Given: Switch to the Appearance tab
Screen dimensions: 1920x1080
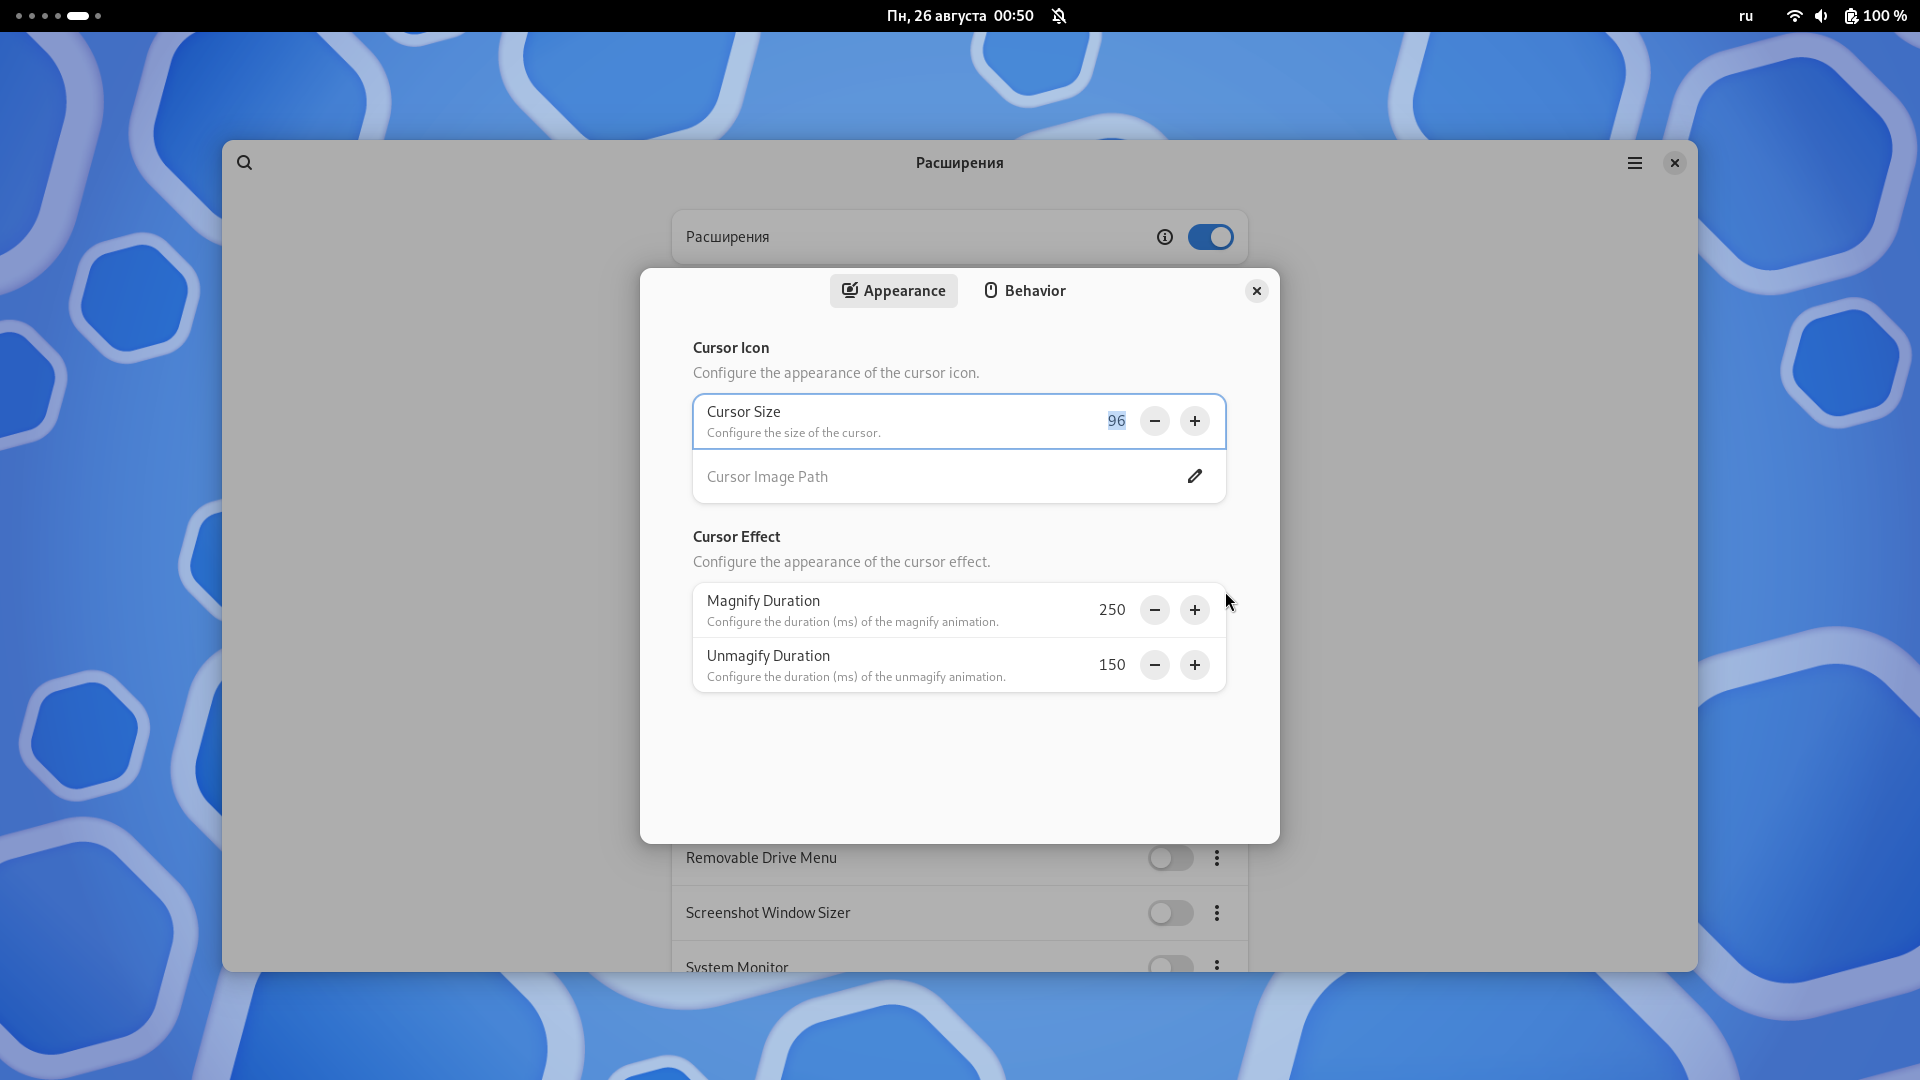Looking at the screenshot, I should [x=894, y=291].
